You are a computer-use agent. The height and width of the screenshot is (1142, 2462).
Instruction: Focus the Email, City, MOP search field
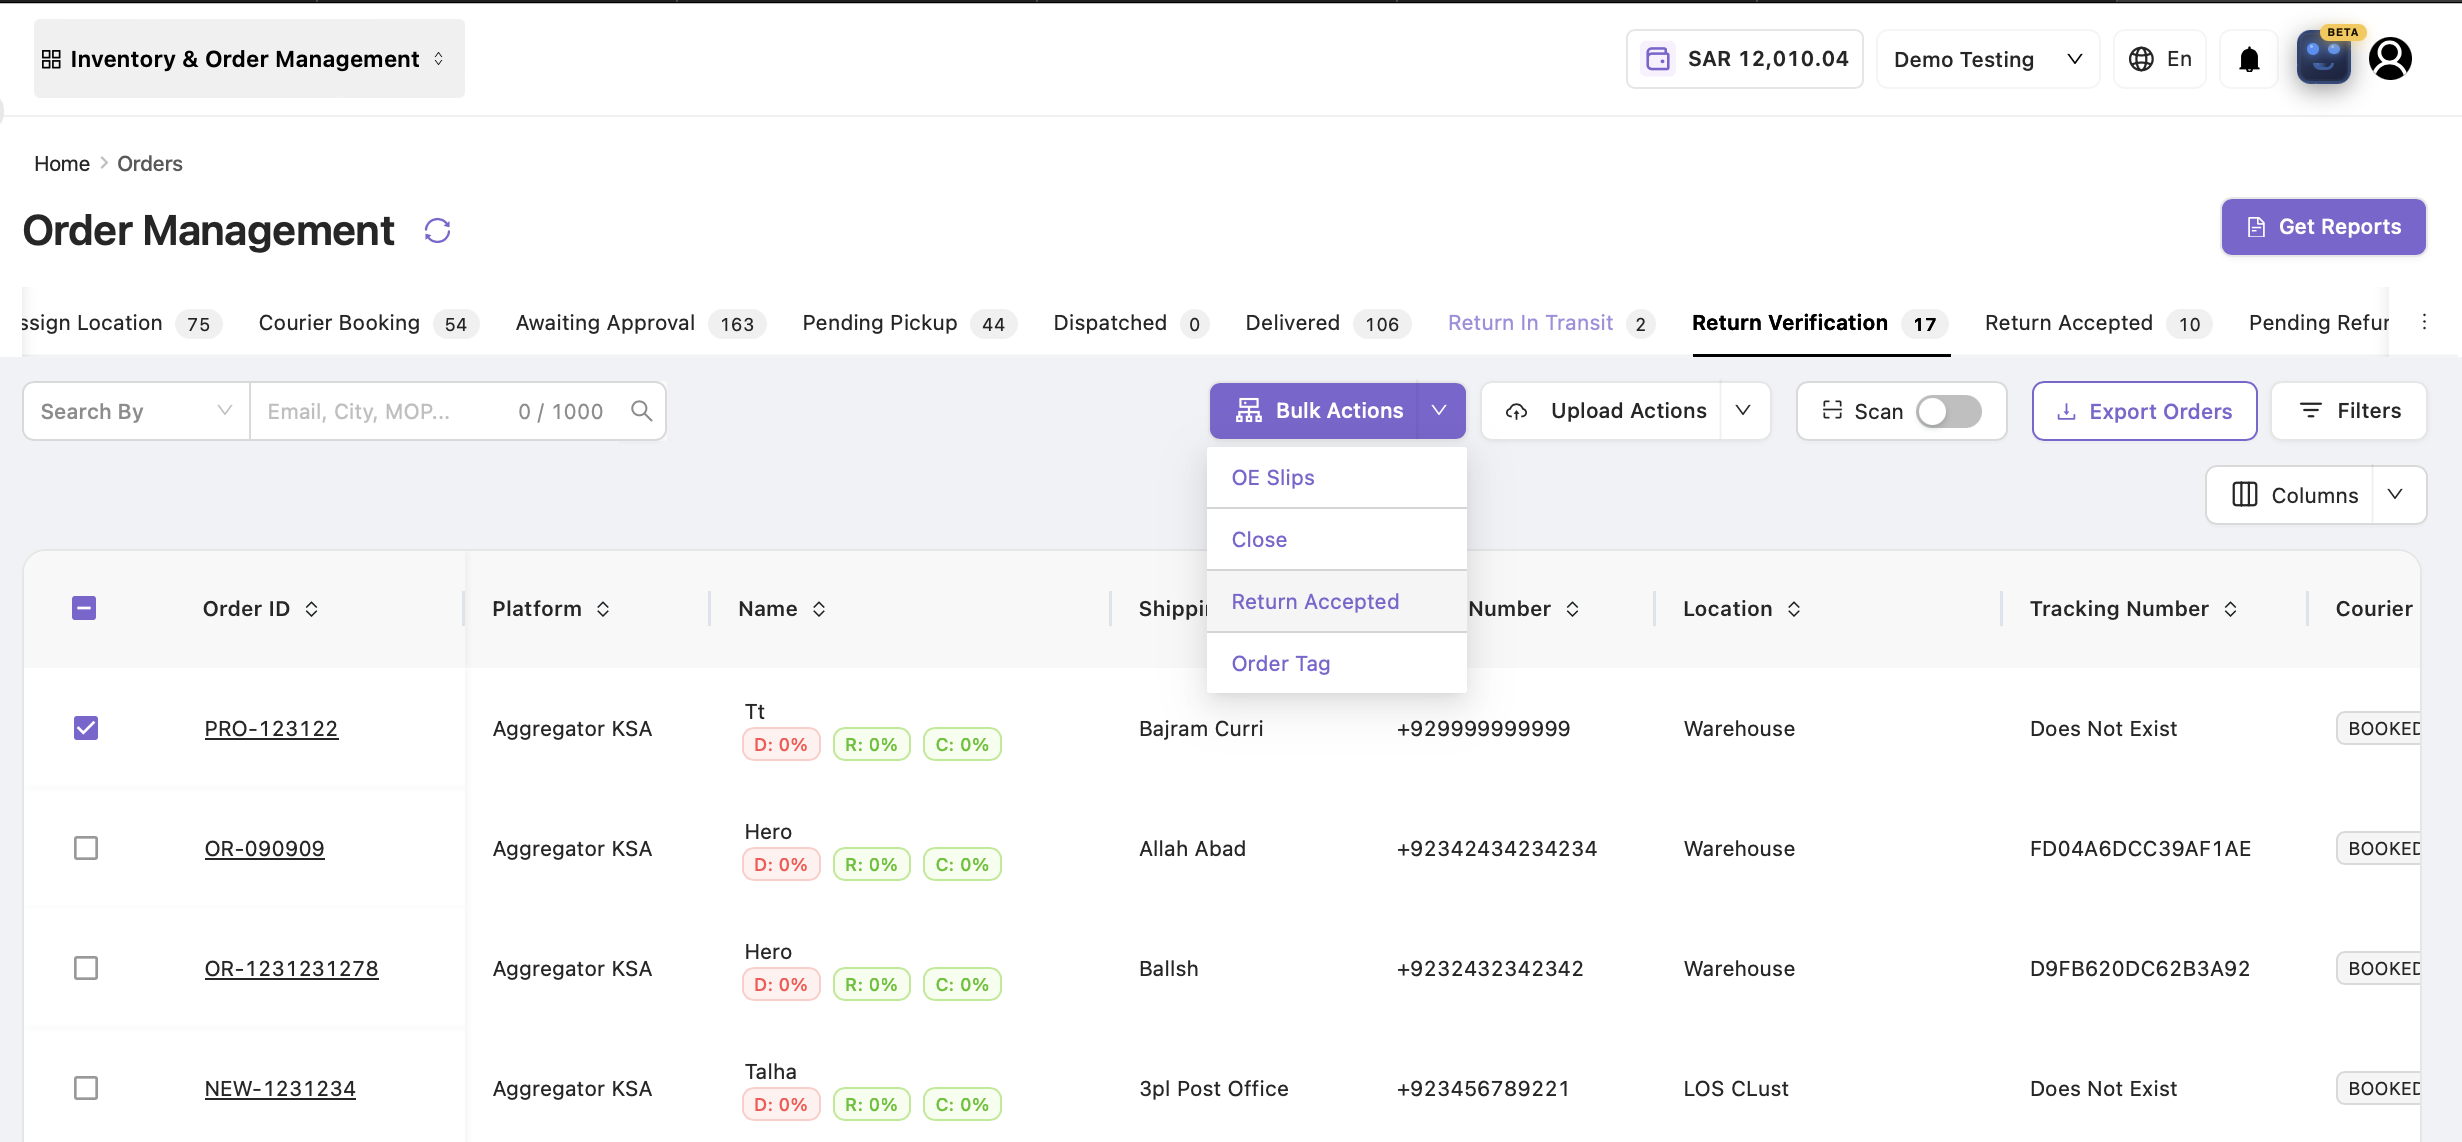385,411
